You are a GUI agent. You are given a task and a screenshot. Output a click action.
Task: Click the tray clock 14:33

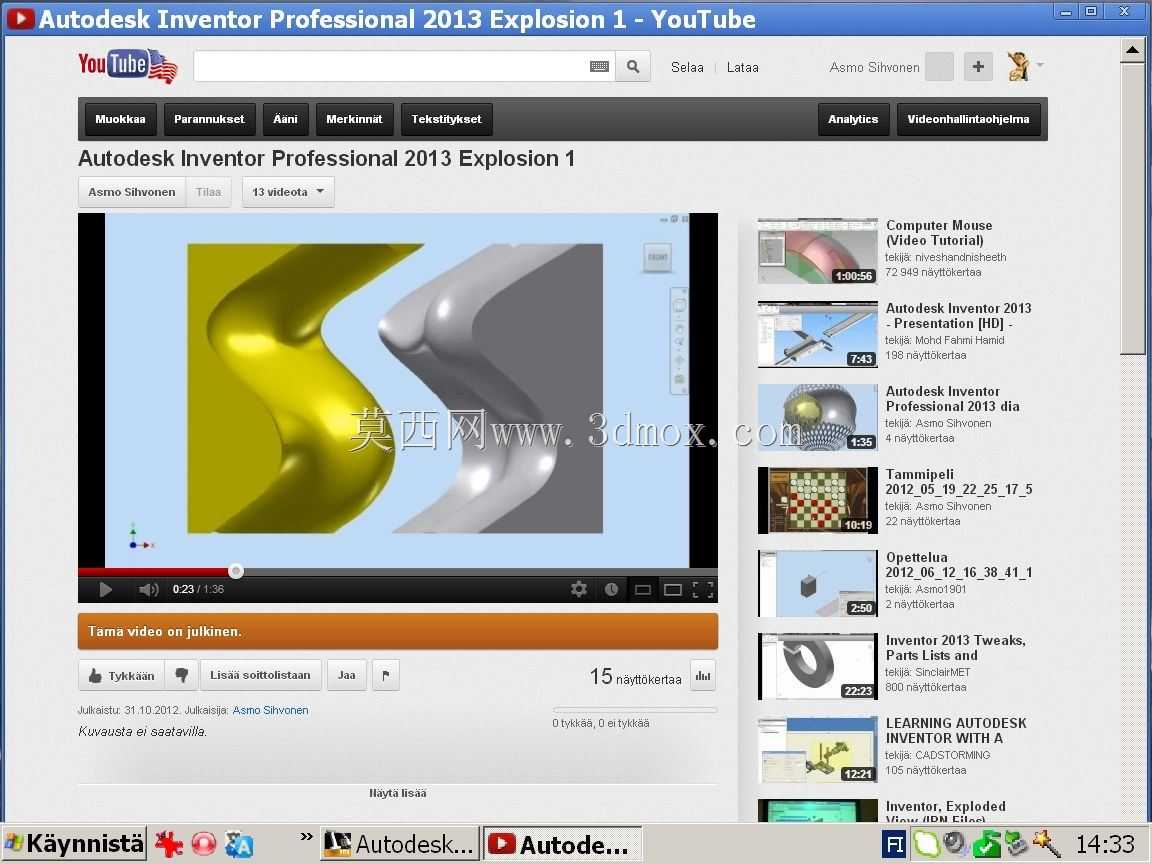1105,844
